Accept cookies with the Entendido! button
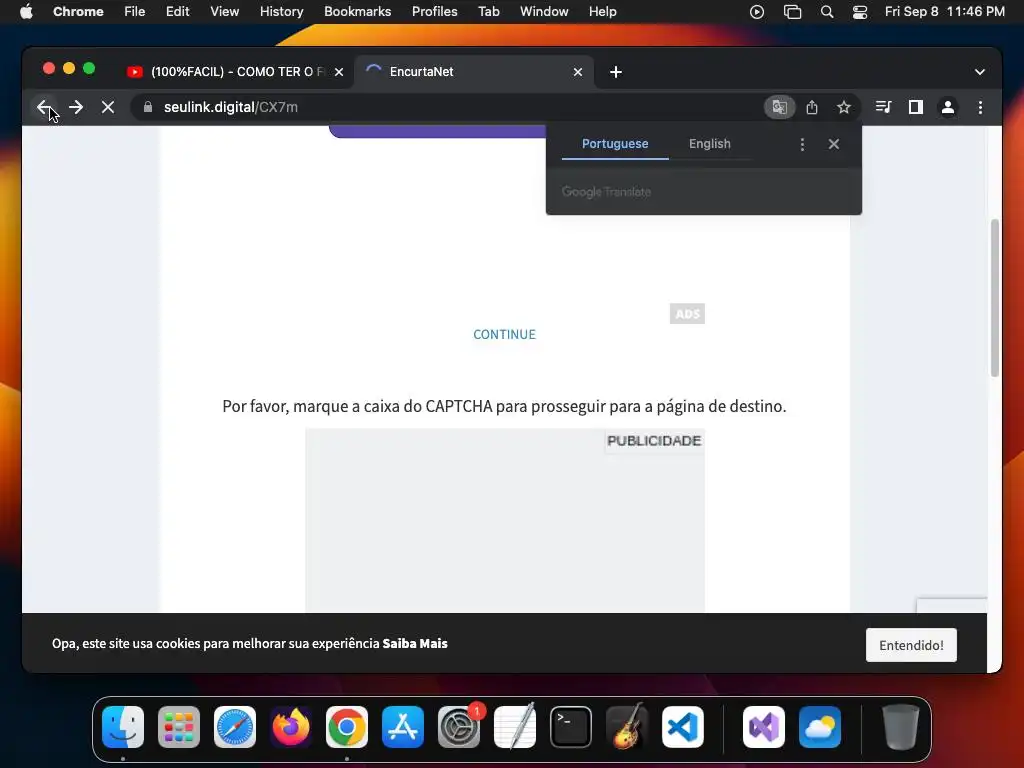This screenshot has width=1024, height=768. [x=911, y=645]
